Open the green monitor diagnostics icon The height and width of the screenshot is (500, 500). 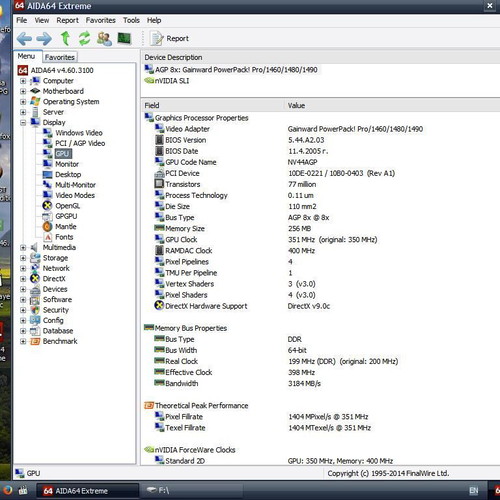click(124, 38)
